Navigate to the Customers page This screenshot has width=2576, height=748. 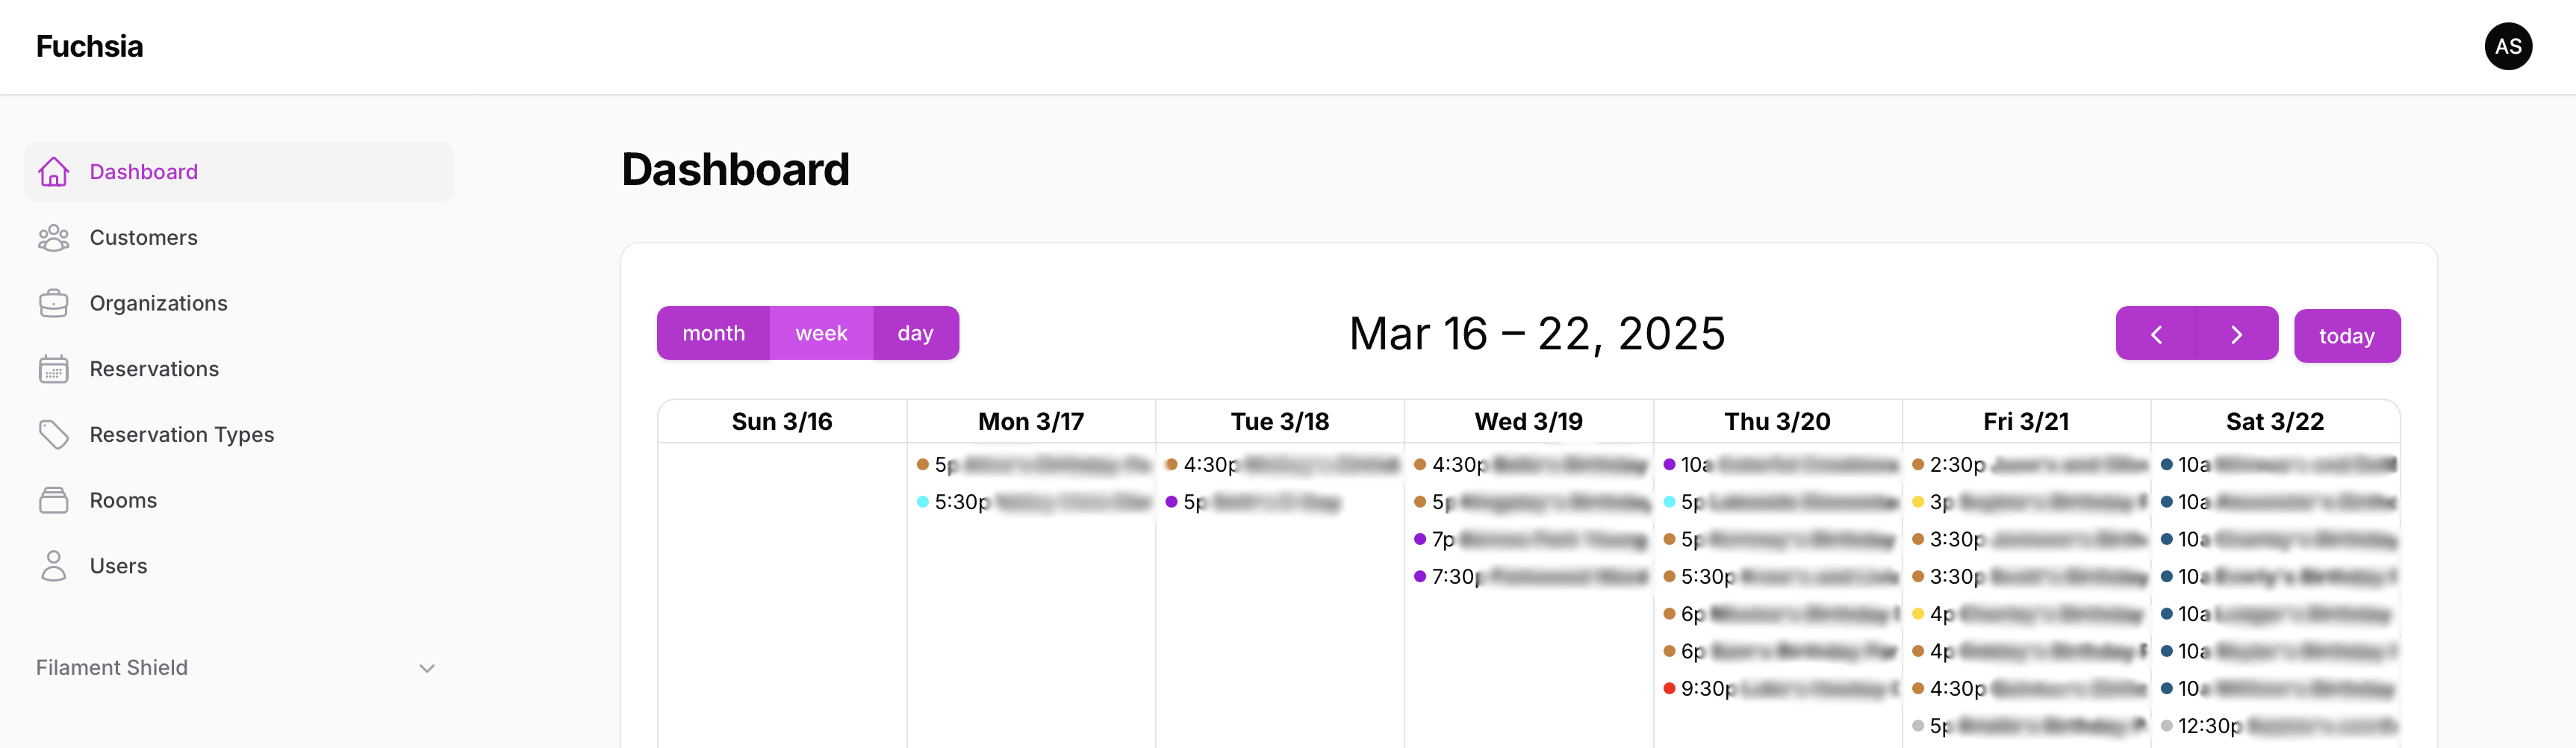tap(143, 237)
